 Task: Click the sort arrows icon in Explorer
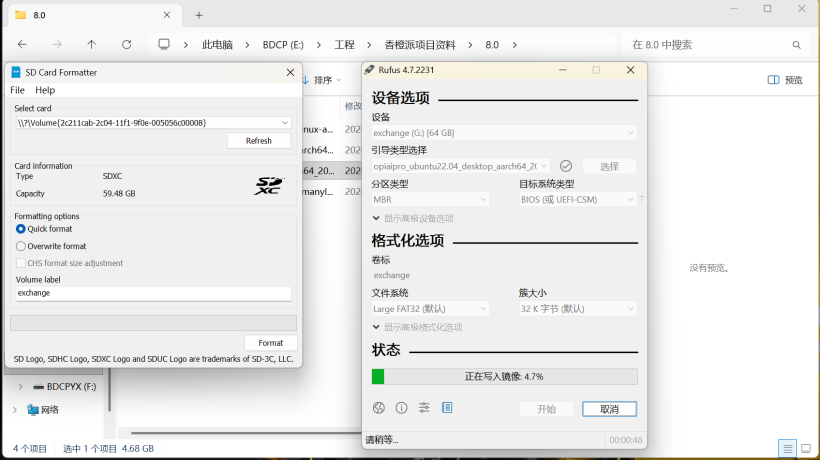coord(305,80)
